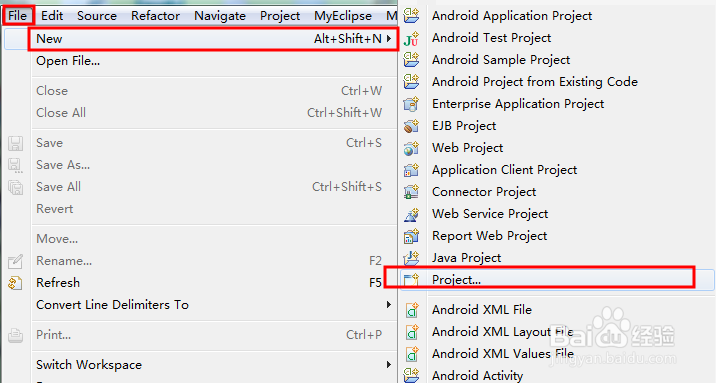
Task: Click the Web Project globe icon
Action: coord(411,148)
